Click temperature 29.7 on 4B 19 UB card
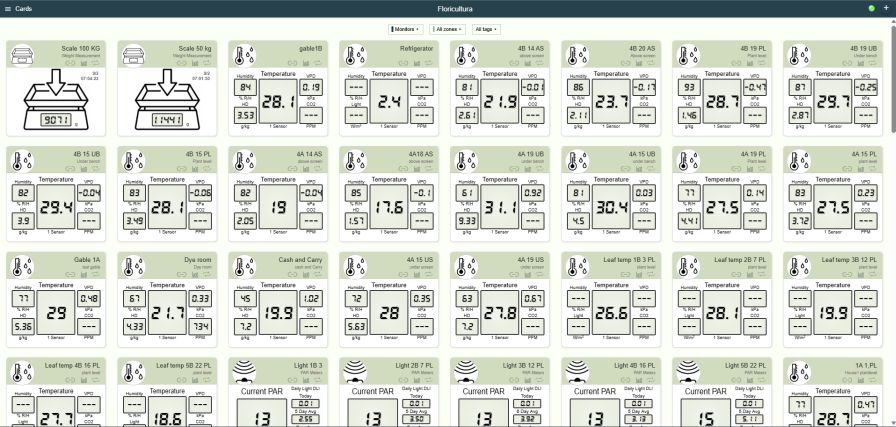 [833, 102]
